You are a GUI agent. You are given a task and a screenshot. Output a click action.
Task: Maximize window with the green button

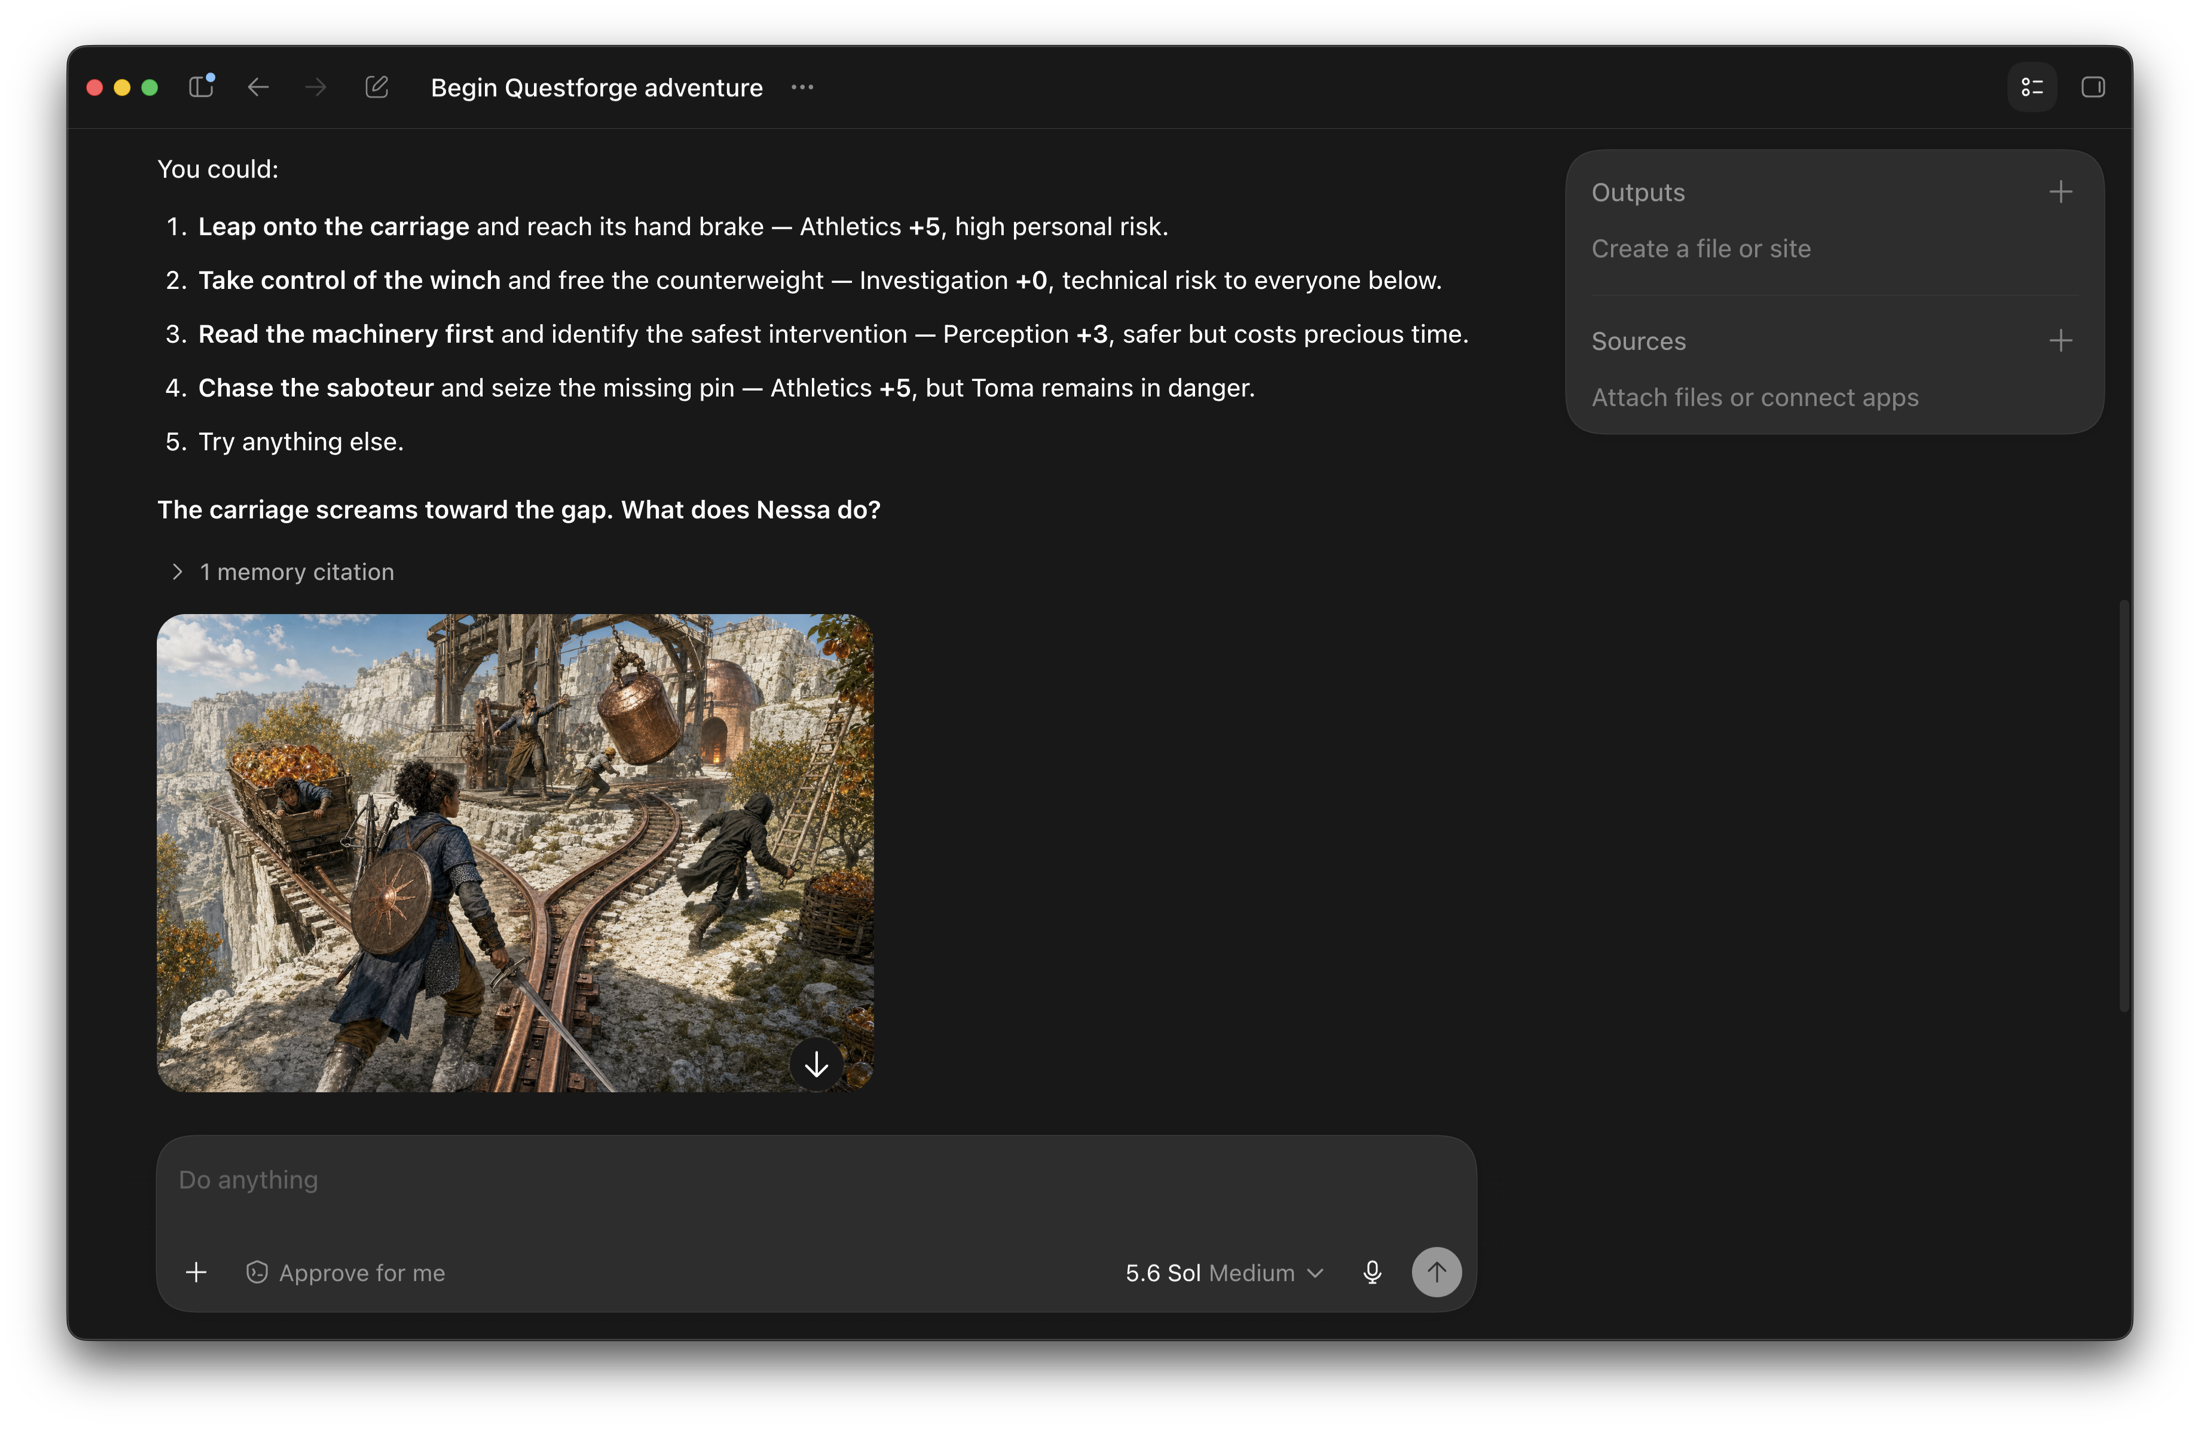click(150, 87)
